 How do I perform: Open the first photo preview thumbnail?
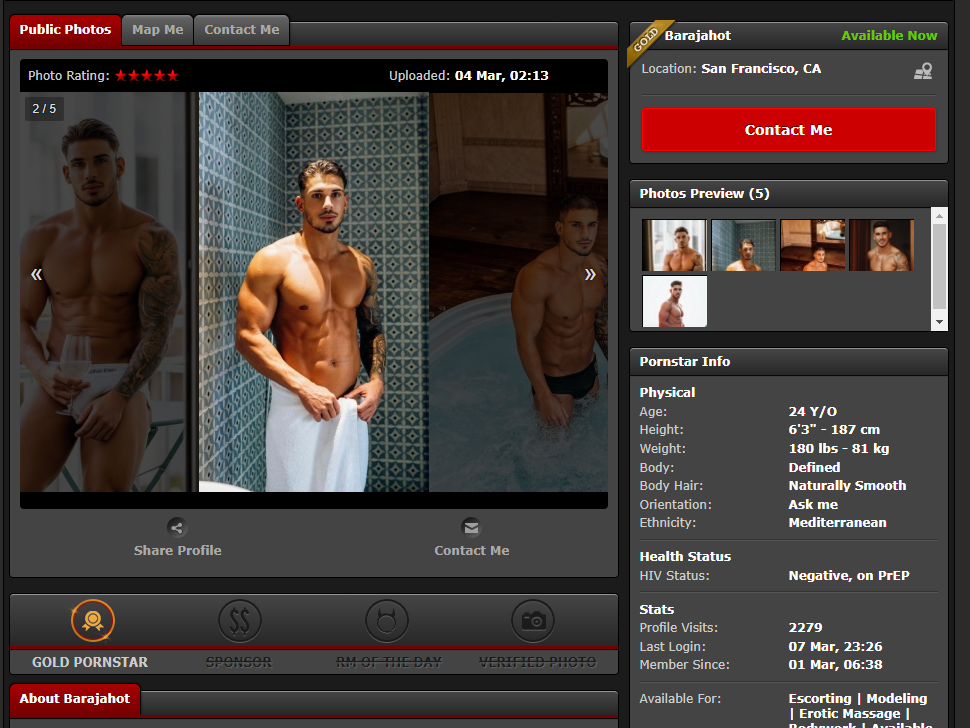tap(674, 245)
